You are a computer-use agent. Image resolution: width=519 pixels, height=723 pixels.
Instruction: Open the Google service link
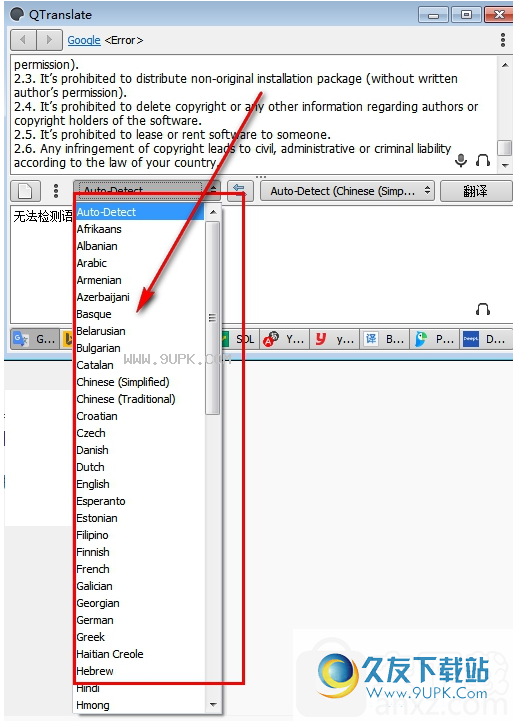pyautogui.click(x=84, y=40)
